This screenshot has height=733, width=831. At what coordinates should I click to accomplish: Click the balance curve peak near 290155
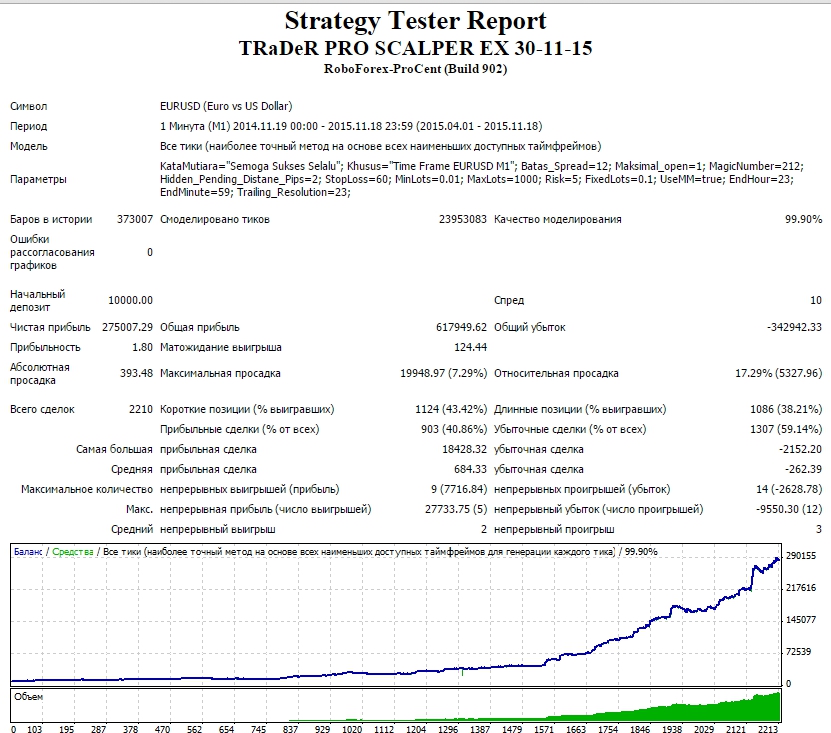(777, 559)
